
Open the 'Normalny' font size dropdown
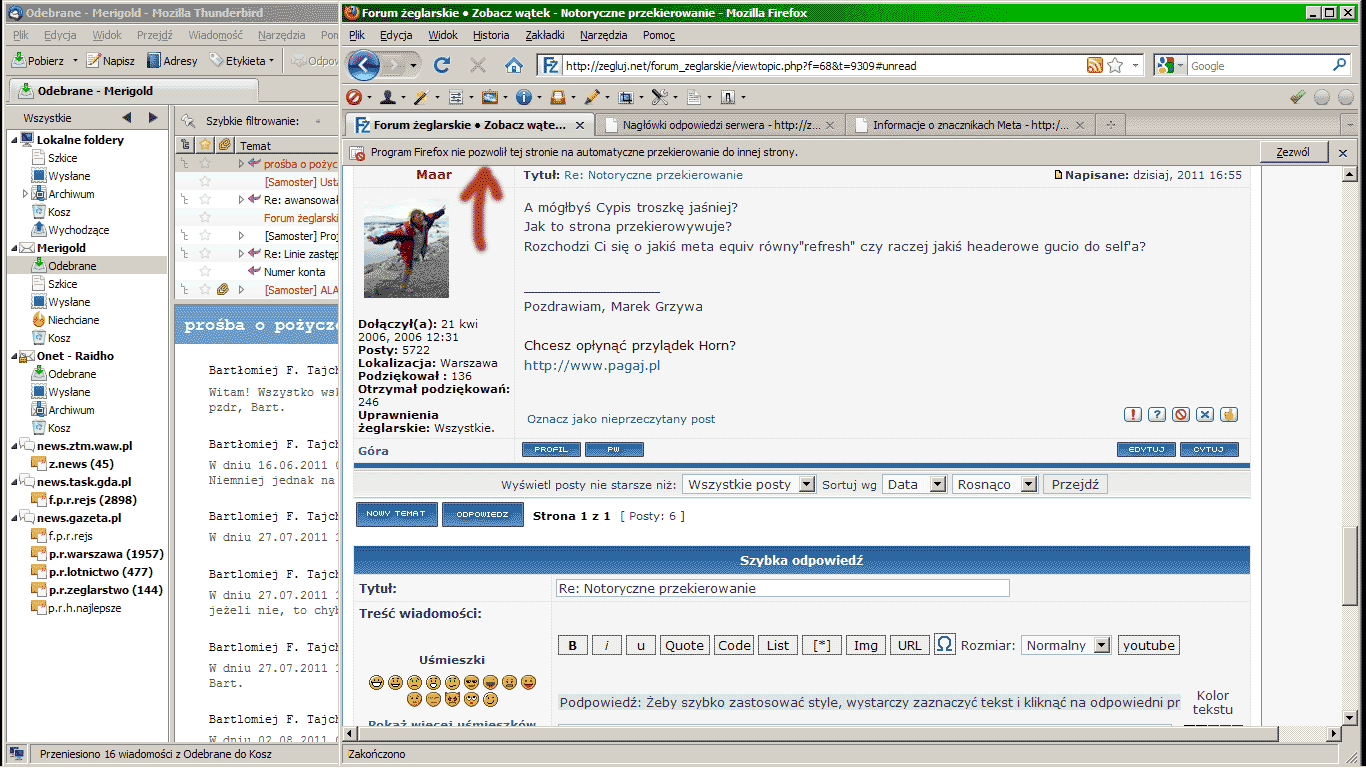pyautogui.click(x=1066, y=645)
